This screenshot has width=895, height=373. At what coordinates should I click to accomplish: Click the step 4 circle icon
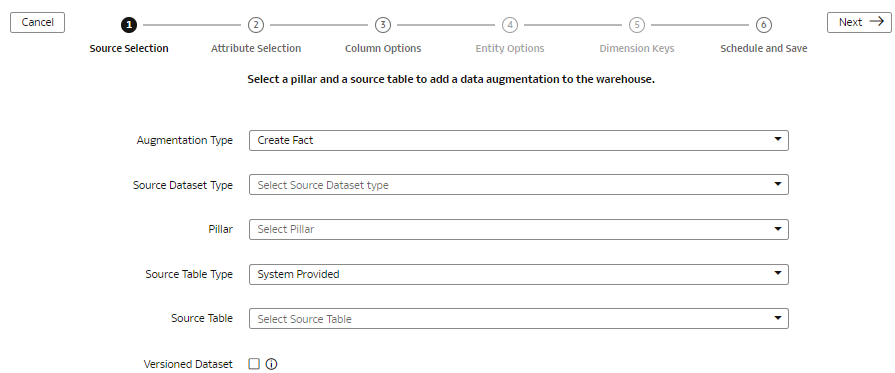510,25
